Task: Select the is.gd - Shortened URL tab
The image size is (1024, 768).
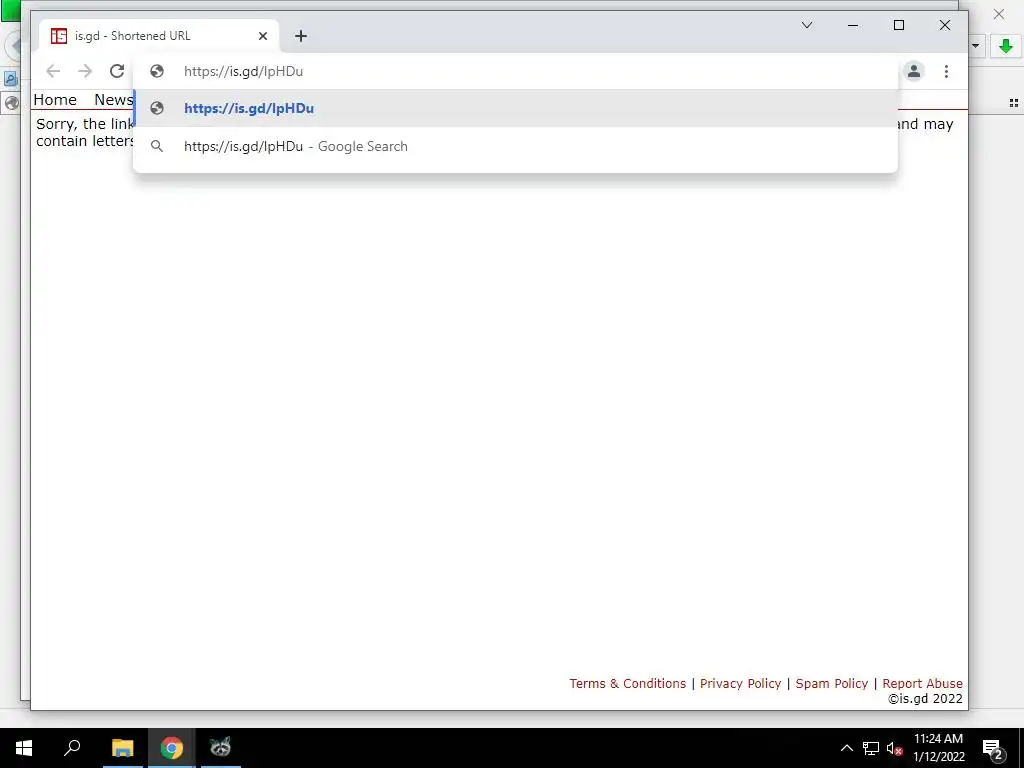Action: [x=159, y=36]
